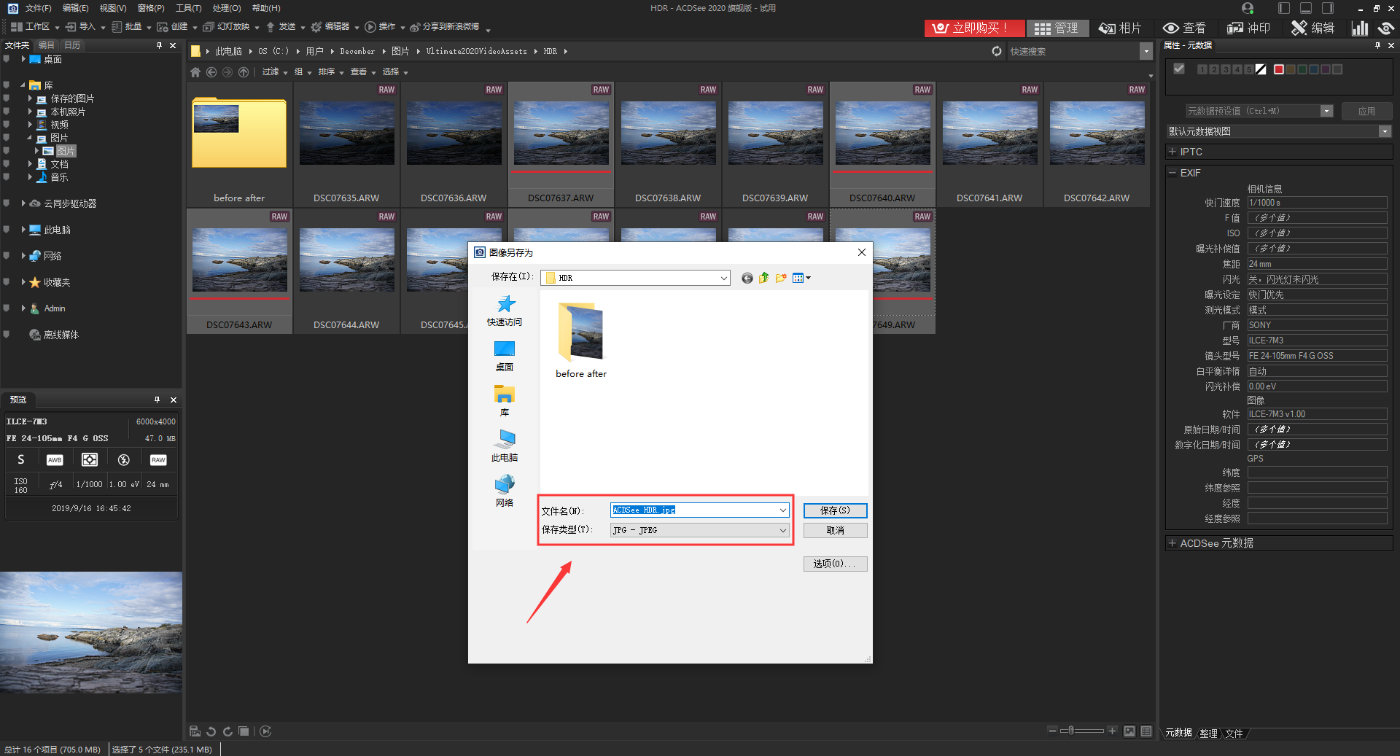The width and height of the screenshot is (1400, 756).
Task: Refresh the file list next to quick search
Action: point(996,51)
